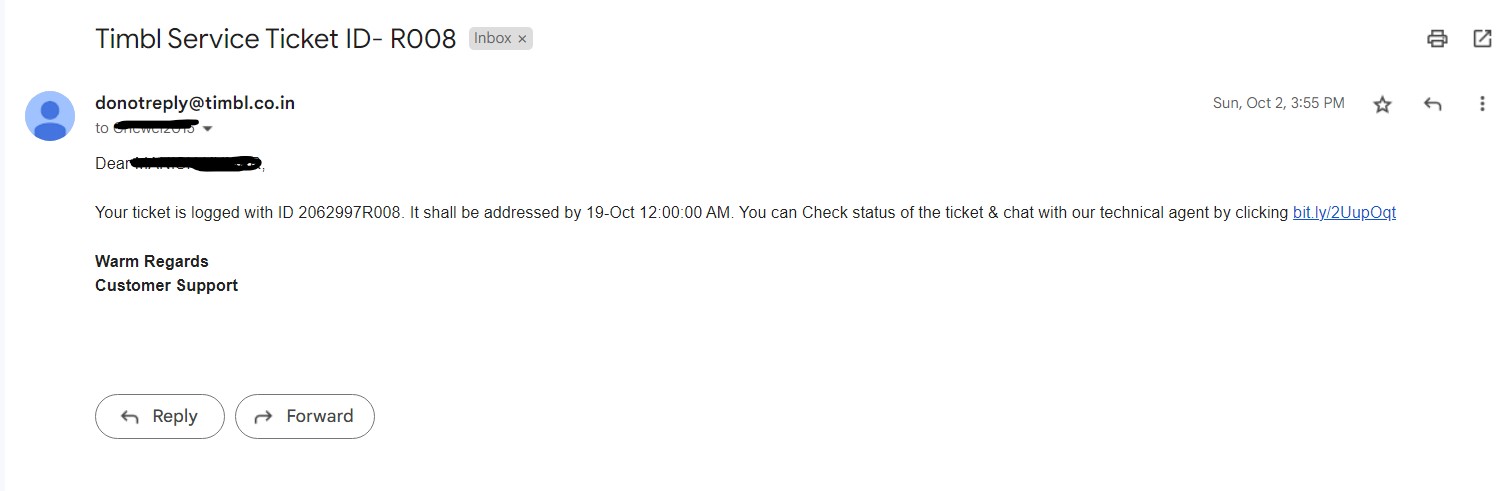This screenshot has height=491, width=1506.
Task: Star the Timbl Service Ticket email
Action: pos(1382,104)
